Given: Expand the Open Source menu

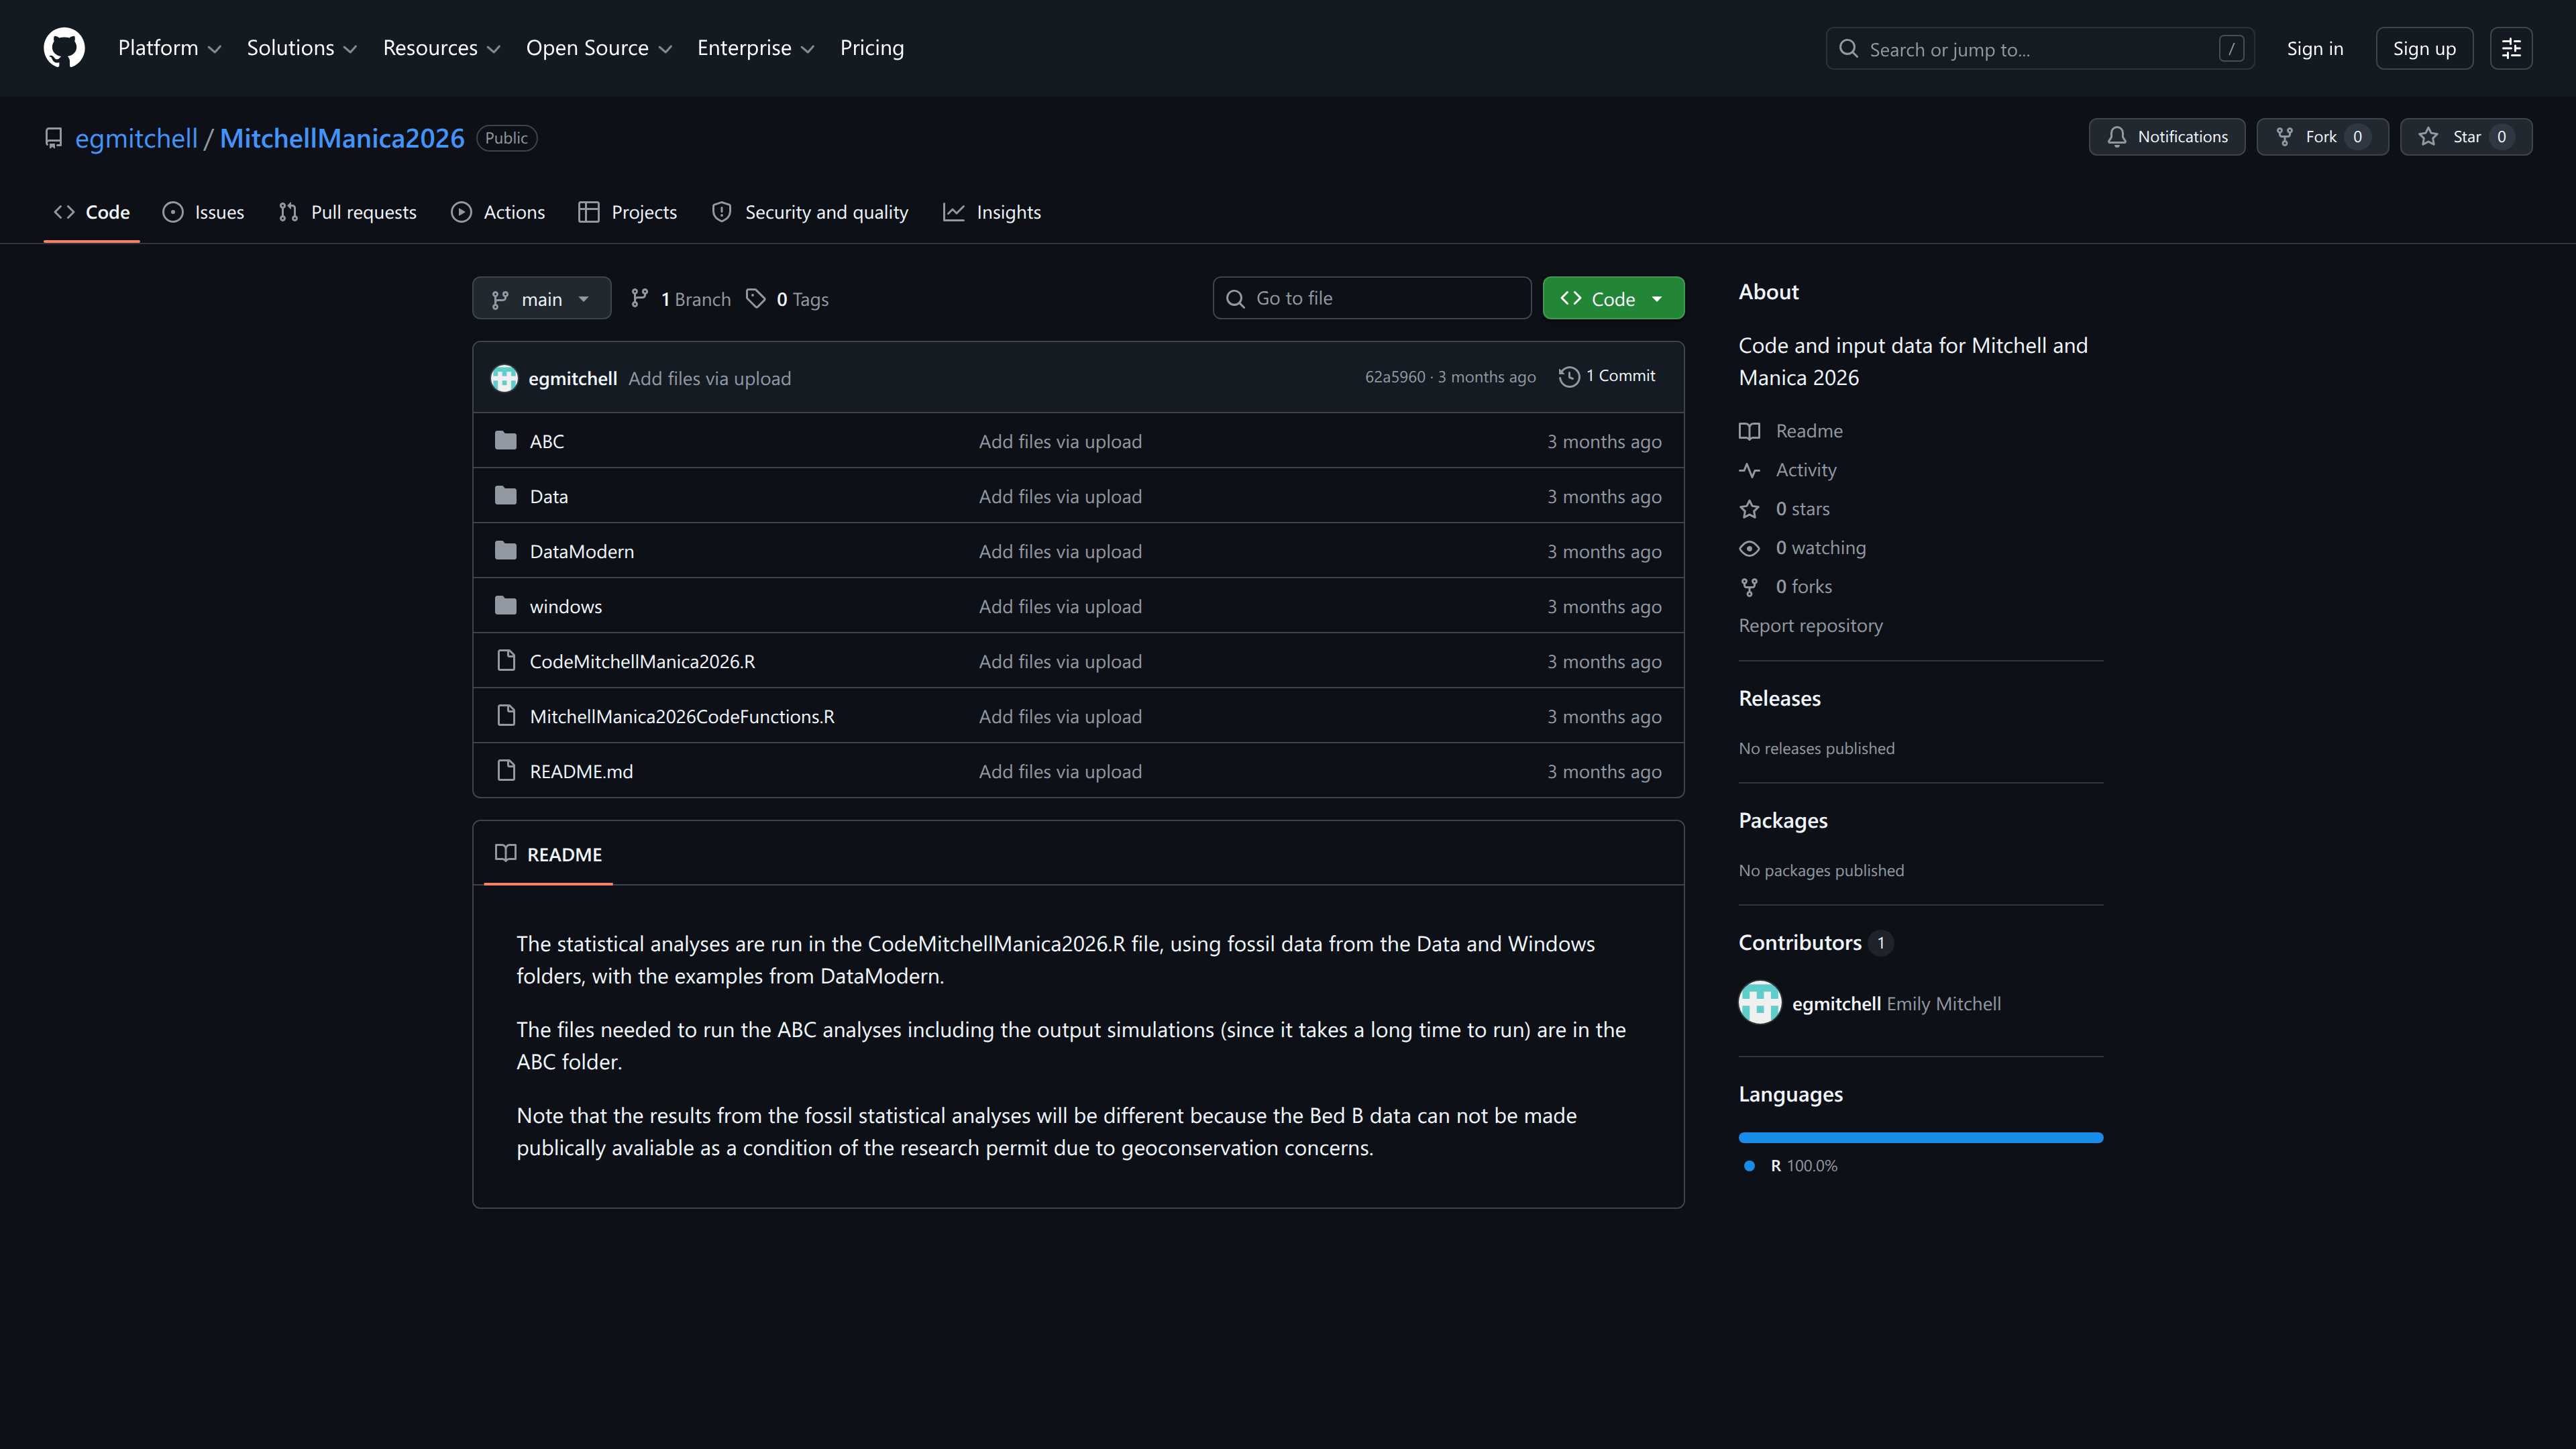Looking at the screenshot, I should pyautogui.click(x=598, y=48).
